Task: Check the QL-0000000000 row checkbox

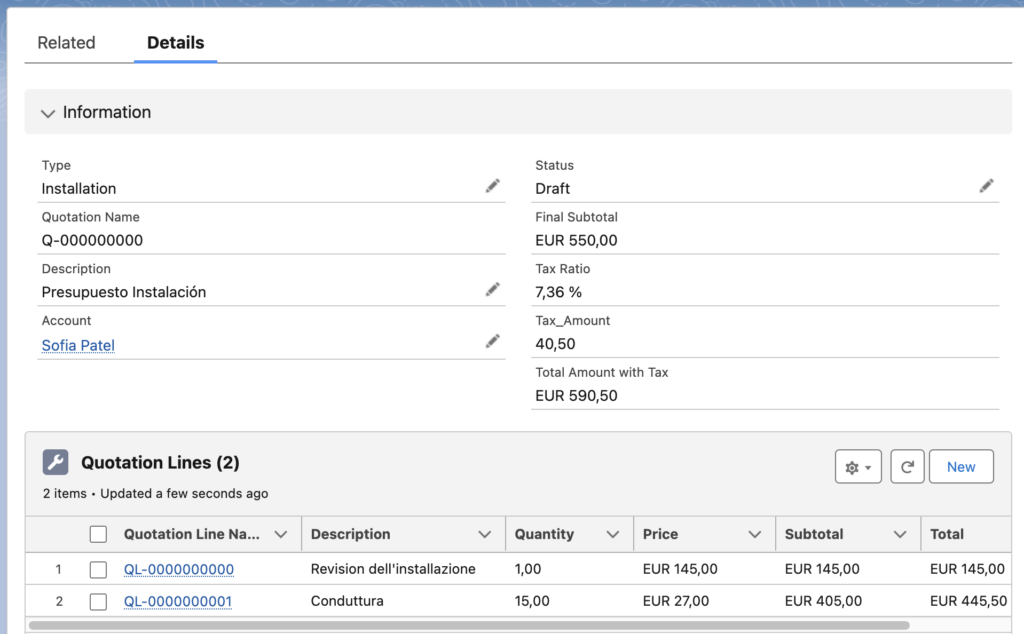Action: click(x=98, y=569)
